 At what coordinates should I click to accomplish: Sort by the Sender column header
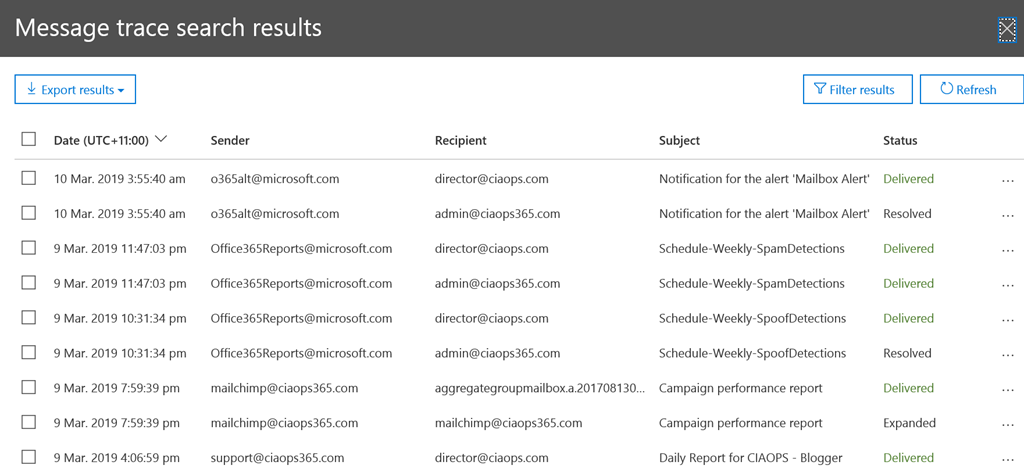click(x=230, y=141)
